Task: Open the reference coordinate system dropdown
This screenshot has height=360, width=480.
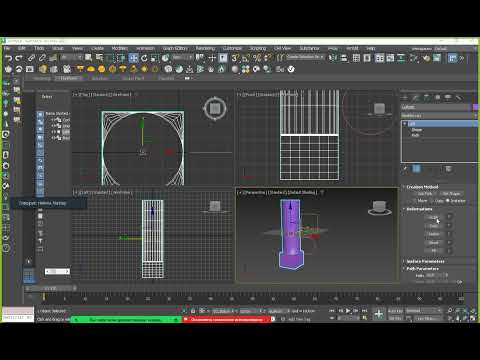Action: click(x=182, y=58)
